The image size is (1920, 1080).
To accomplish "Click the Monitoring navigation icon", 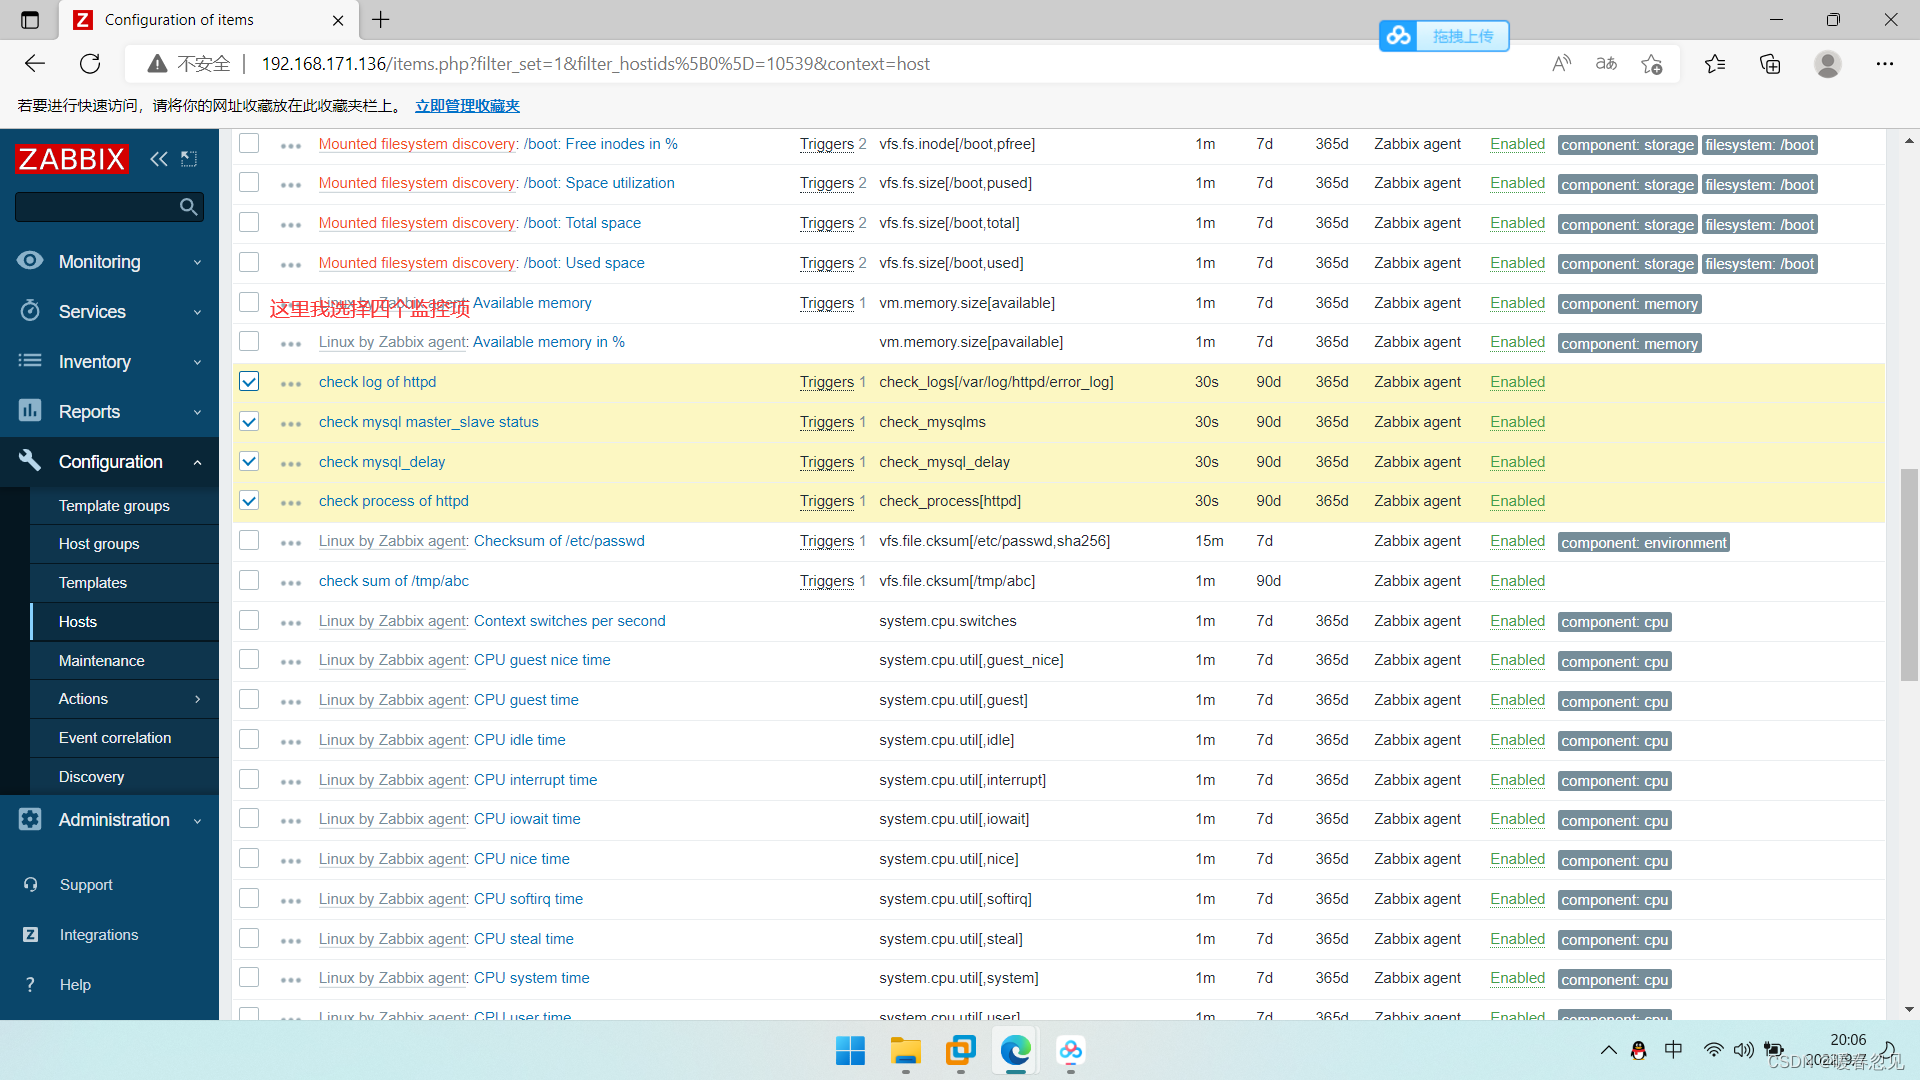I will pos(29,261).
